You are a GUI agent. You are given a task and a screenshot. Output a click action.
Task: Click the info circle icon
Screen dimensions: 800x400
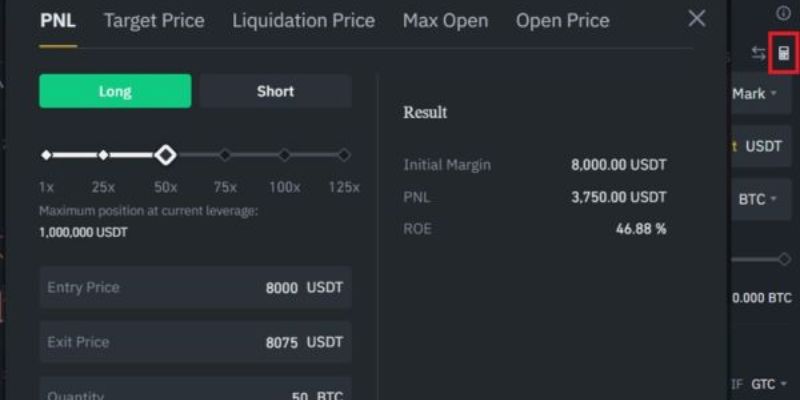(x=783, y=13)
